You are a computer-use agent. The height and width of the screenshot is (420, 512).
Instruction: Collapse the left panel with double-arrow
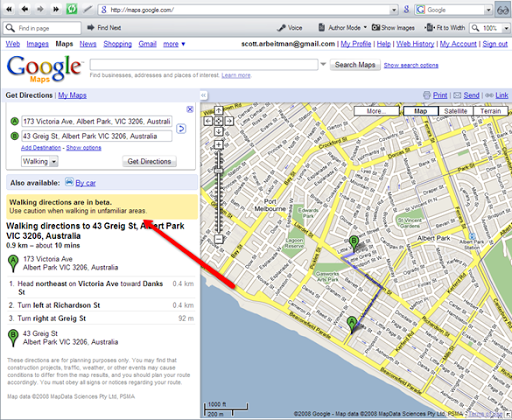(x=204, y=95)
